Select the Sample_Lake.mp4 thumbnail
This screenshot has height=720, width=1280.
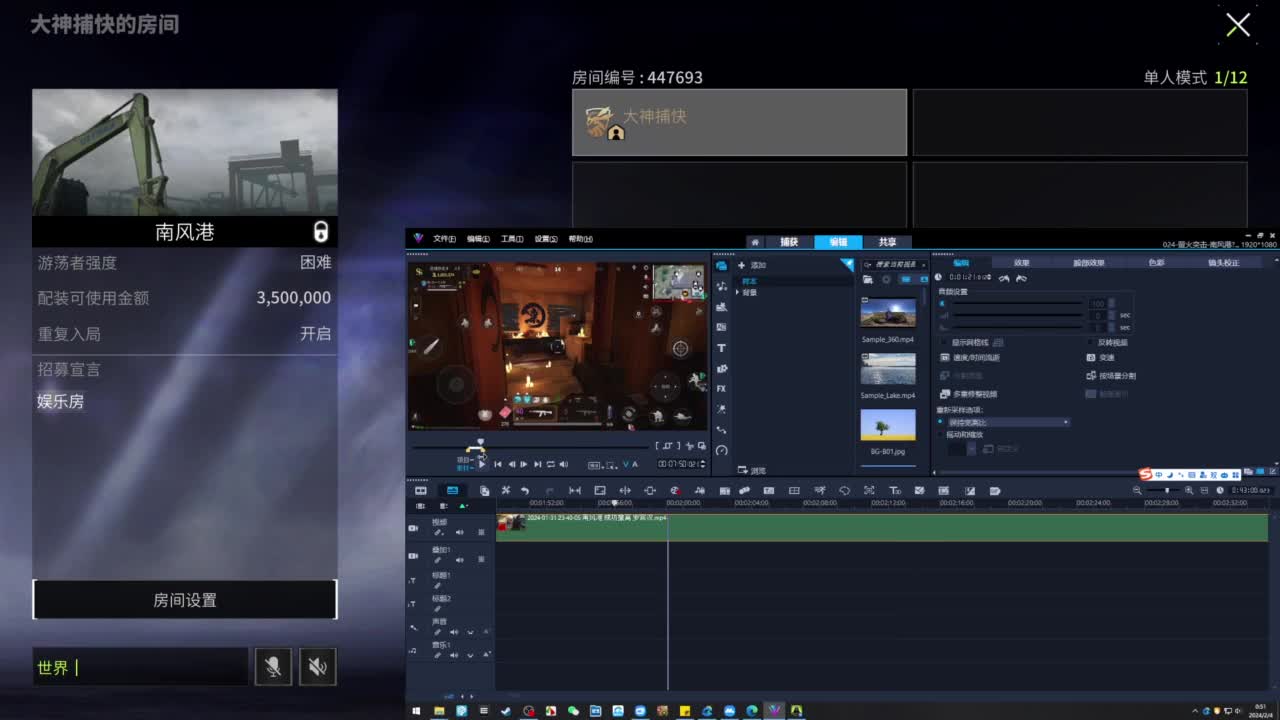click(x=888, y=369)
